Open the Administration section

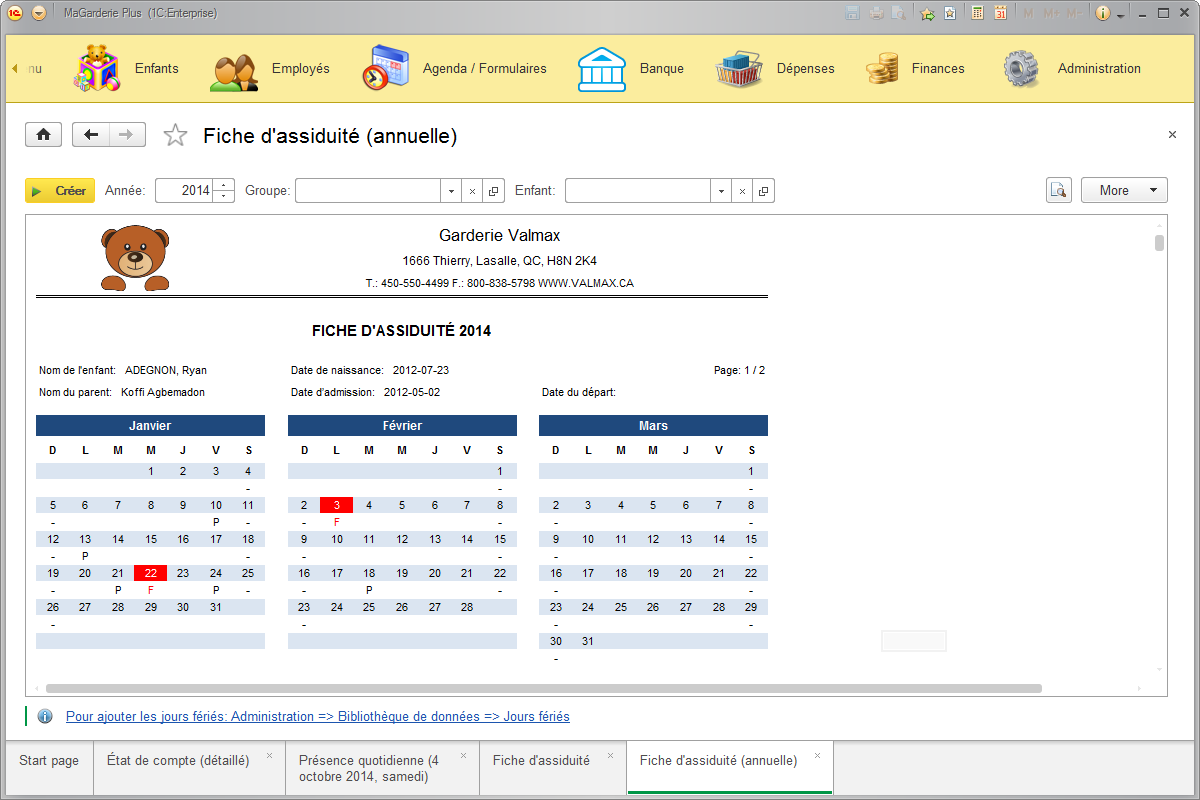click(1099, 68)
